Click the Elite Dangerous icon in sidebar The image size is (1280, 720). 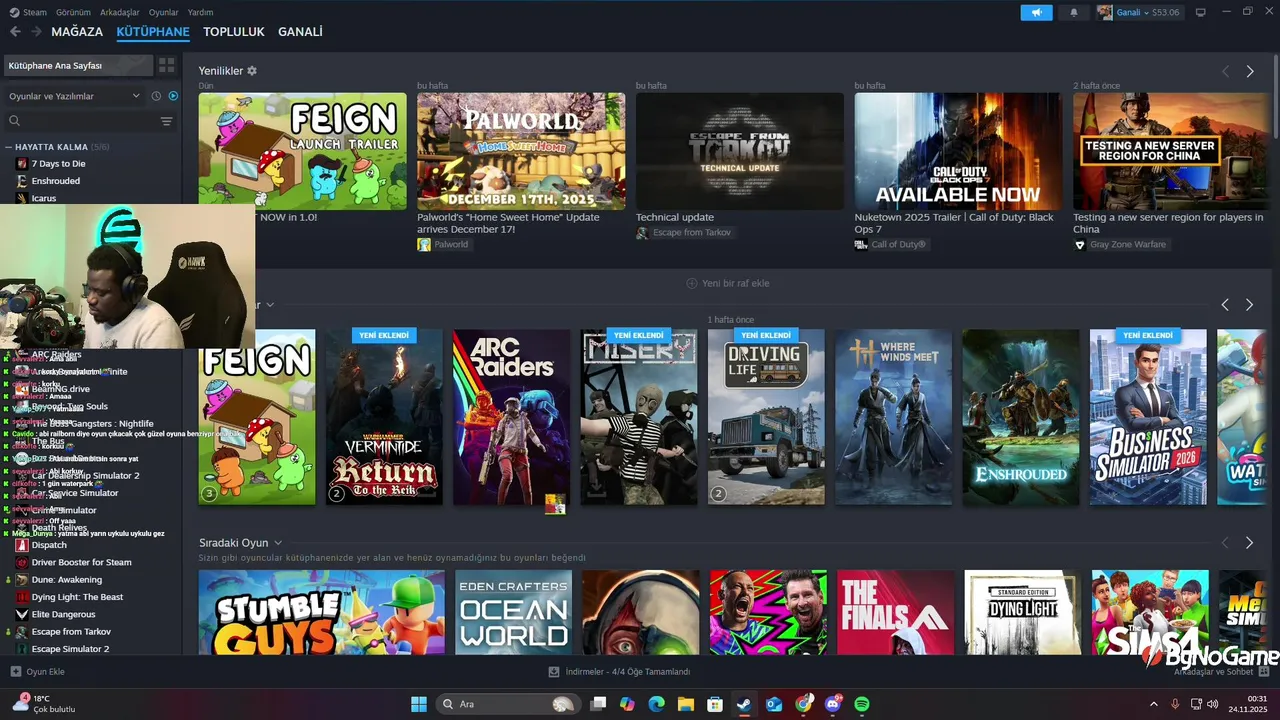(x=22, y=614)
